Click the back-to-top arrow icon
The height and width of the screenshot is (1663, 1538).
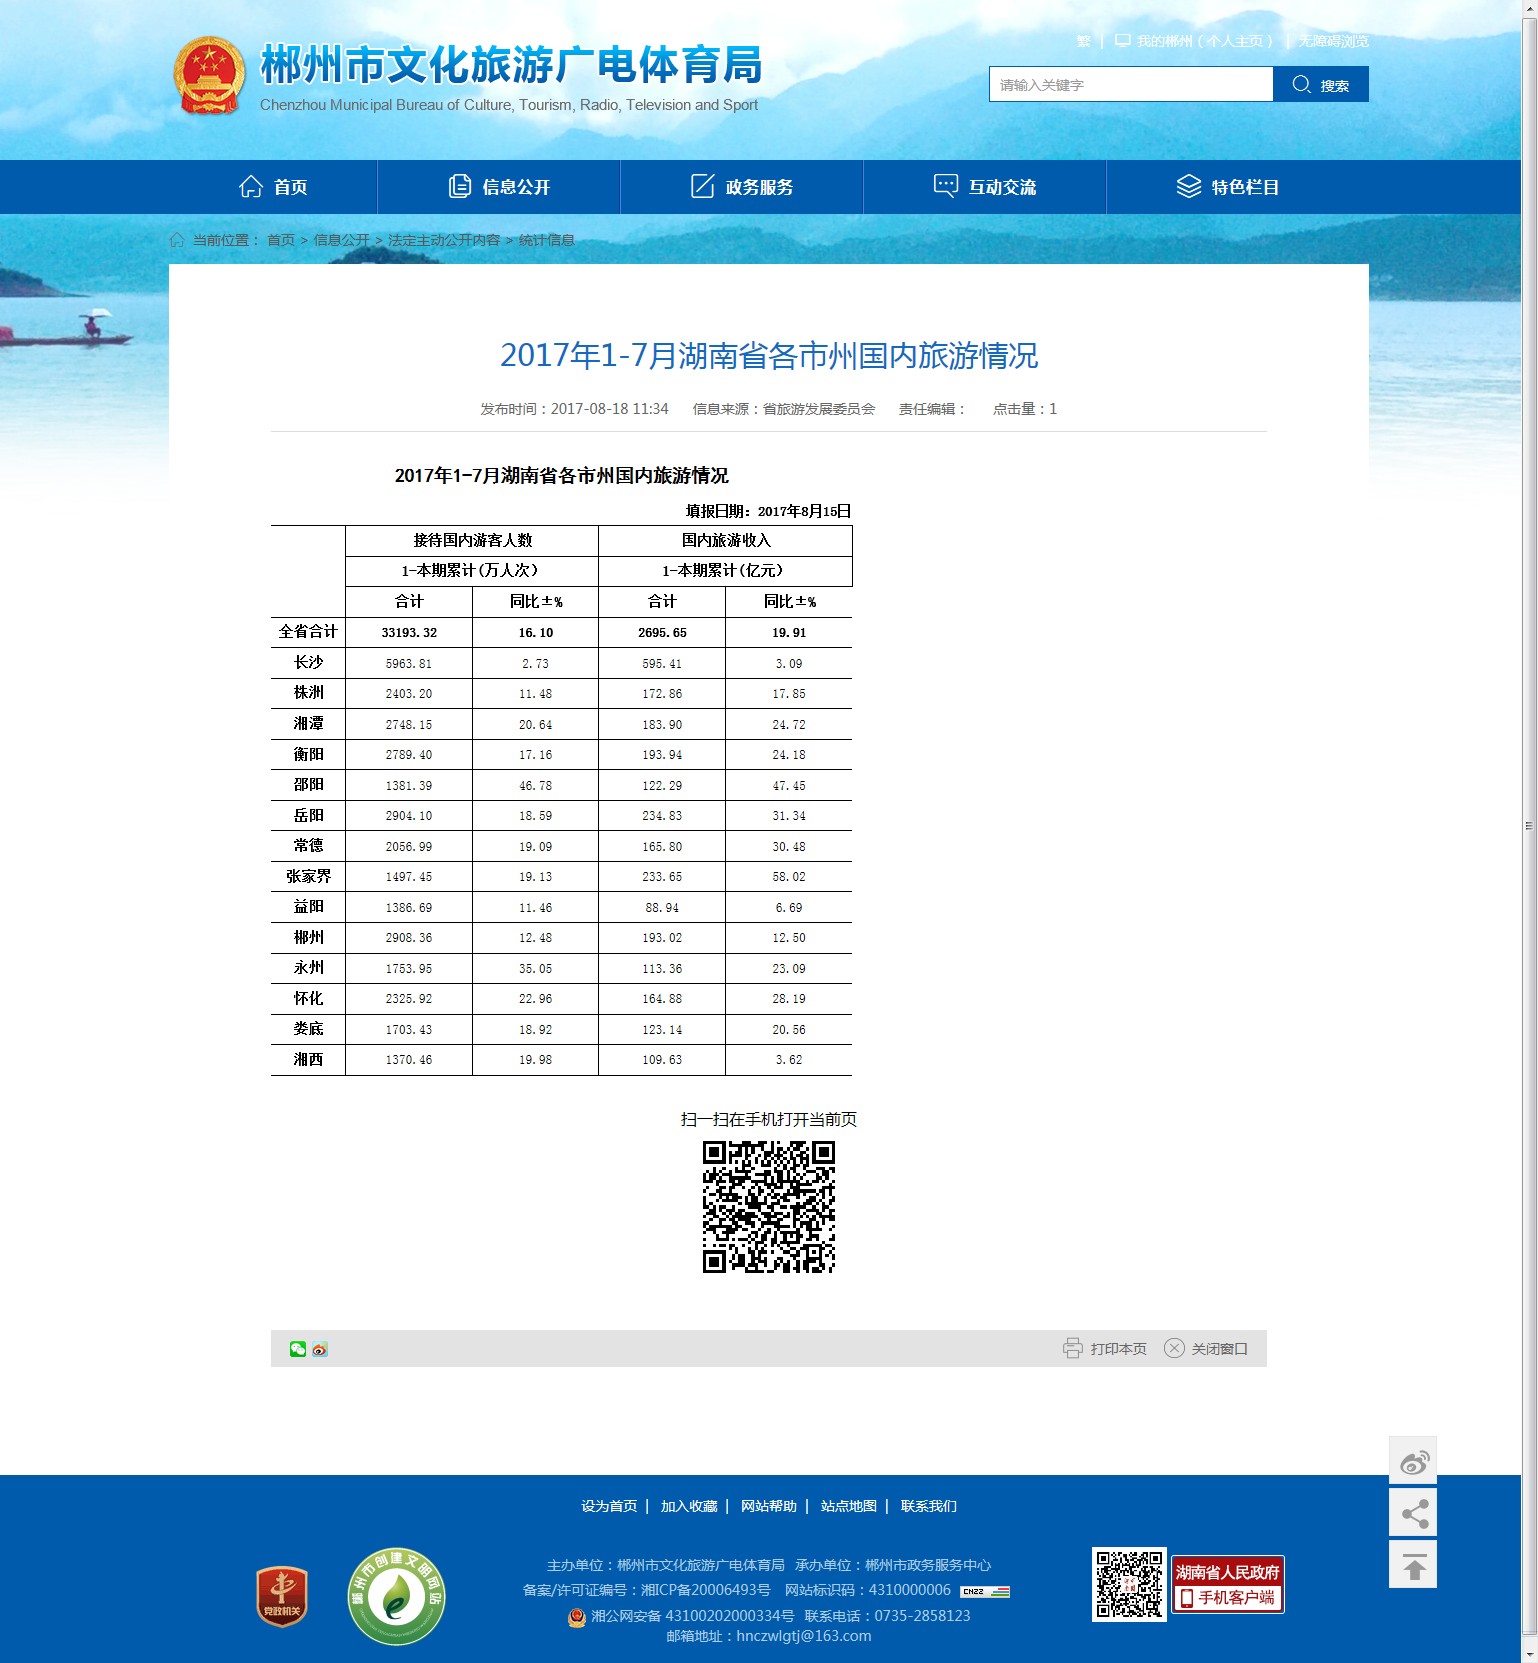coord(1413,1565)
